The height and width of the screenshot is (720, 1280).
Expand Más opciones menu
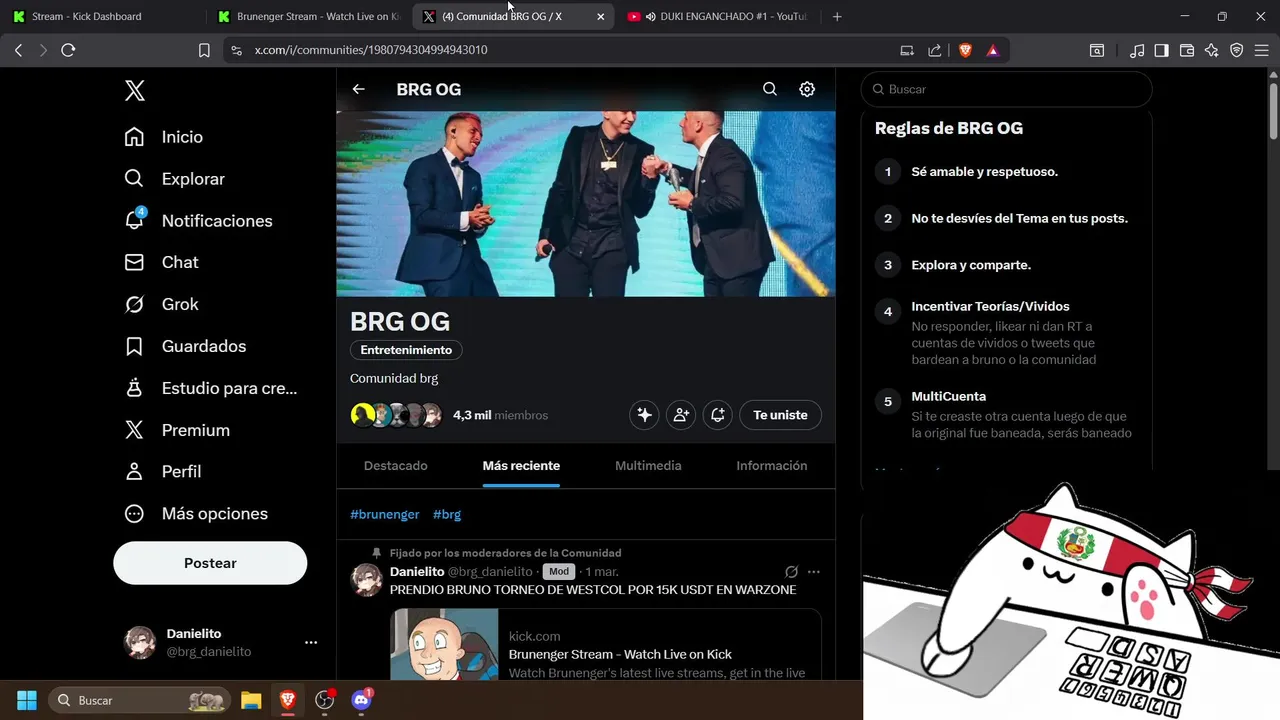[196, 513]
